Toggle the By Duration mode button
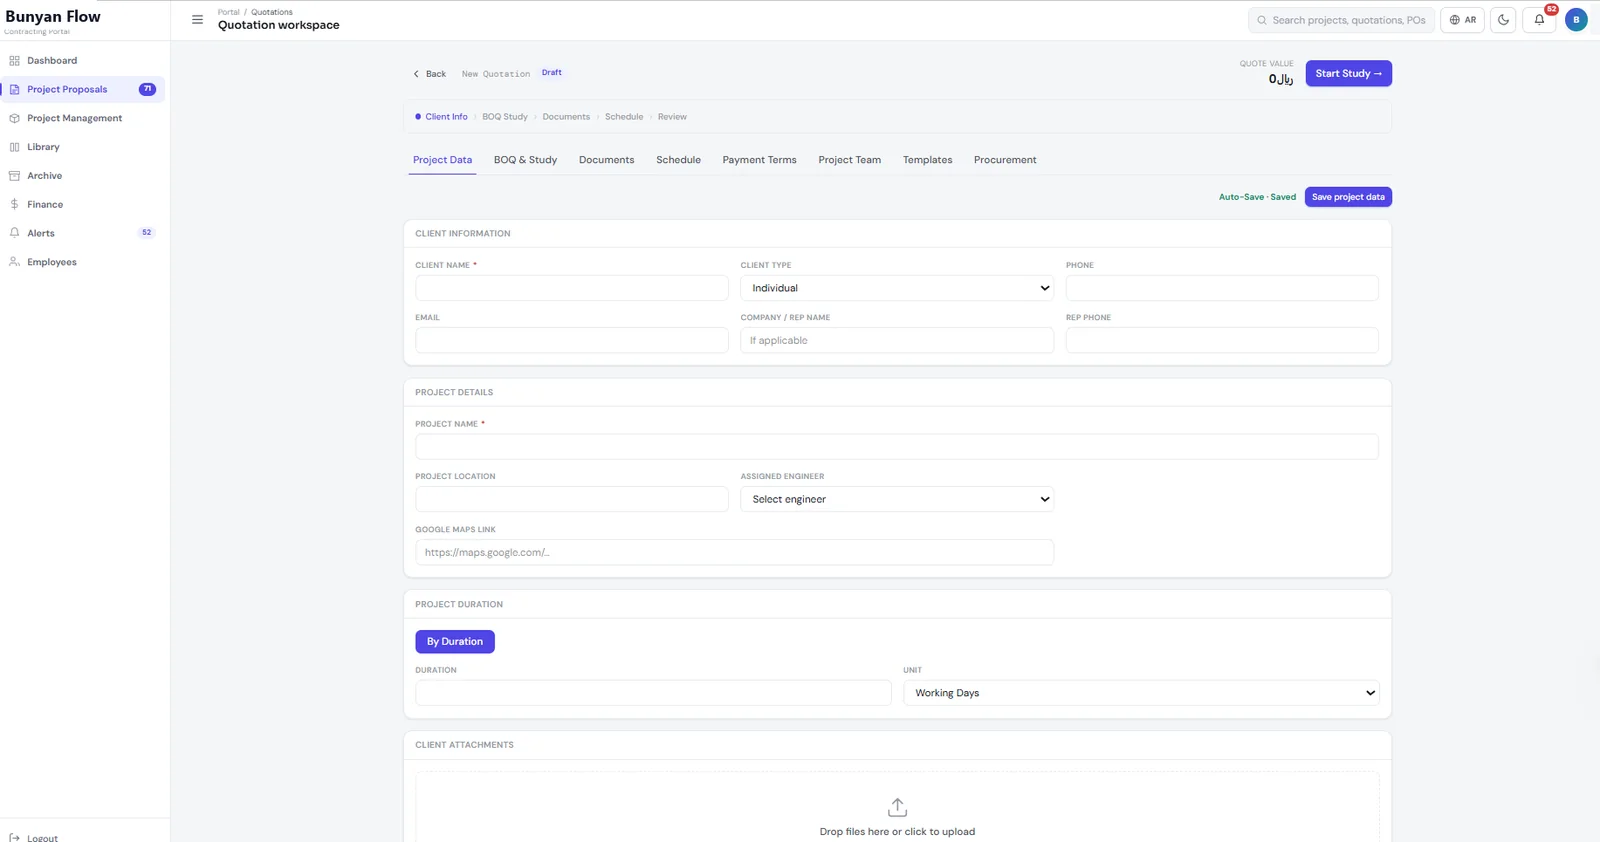The width and height of the screenshot is (1600, 842). coord(455,642)
